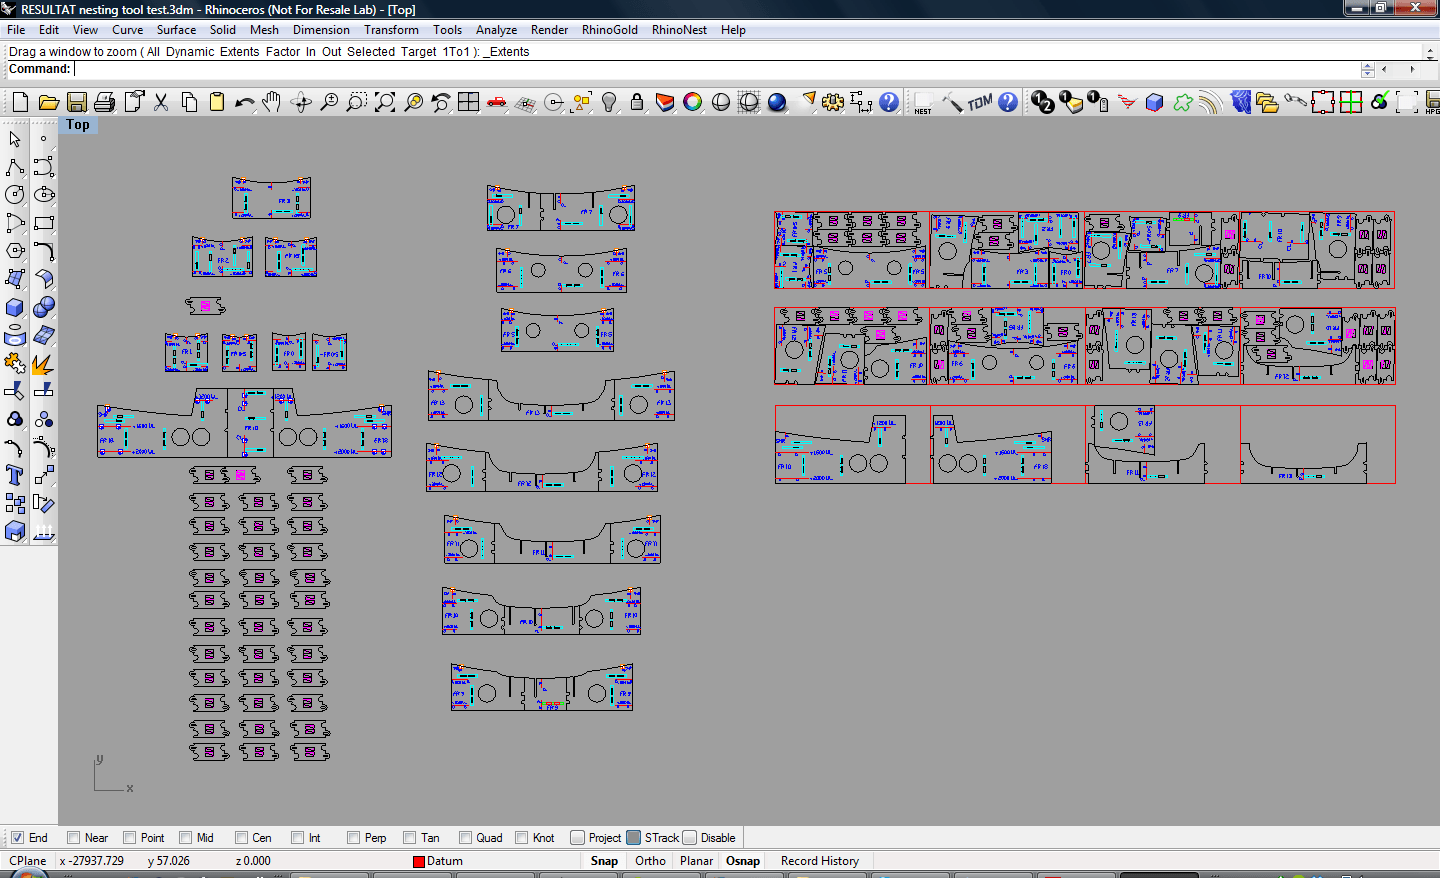The width and height of the screenshot is (1440, 878).
Task: Toggle the Disable osnap checkbox
Action: click(x=690, y=838)
